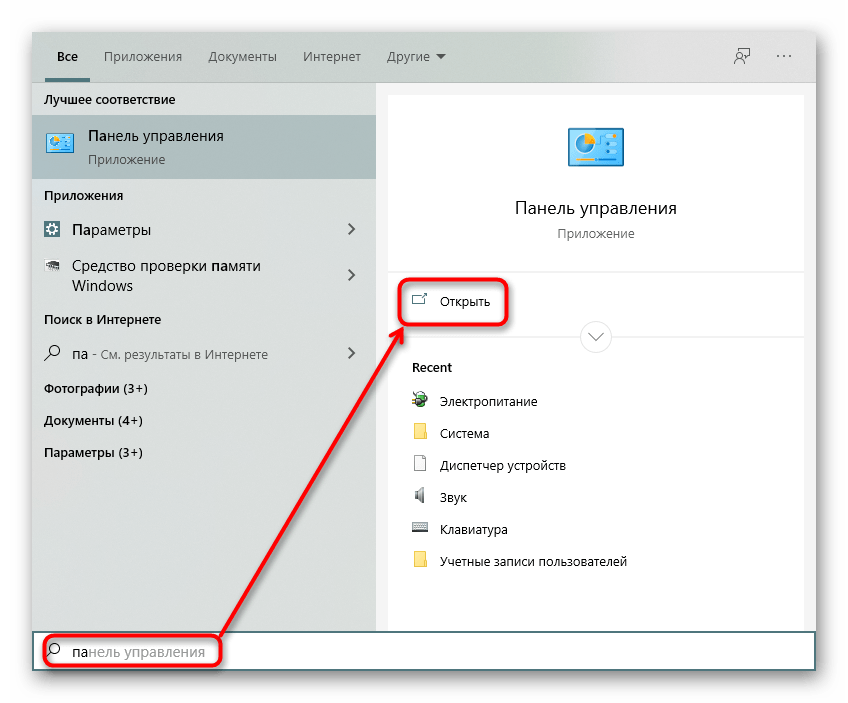The width and height of the screenshot is (848, 703).
Task: Click the Открыть button
Action: pyautogui.click(x=453, y=301)
